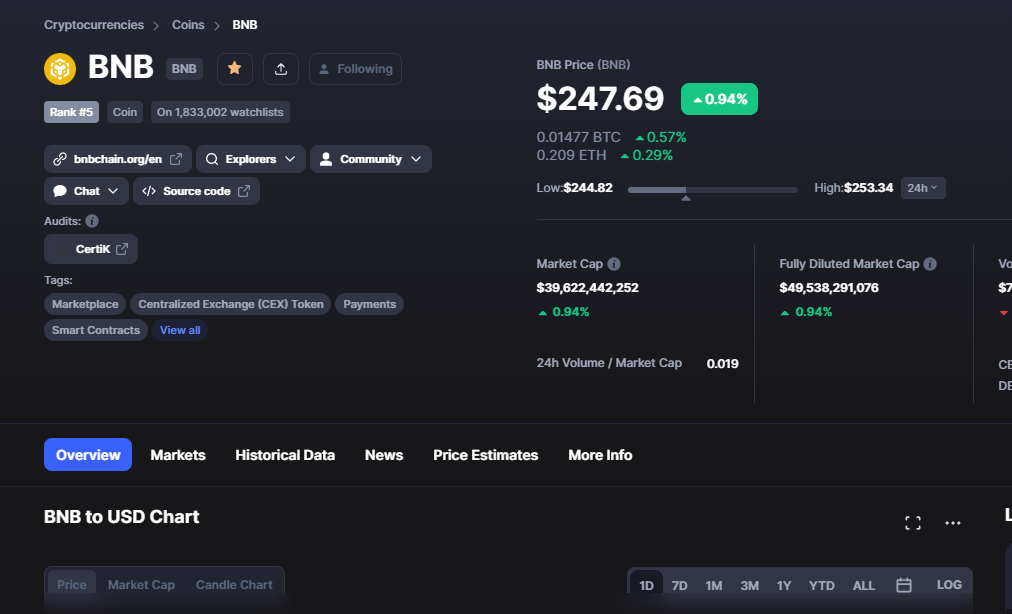
Task: Click the green 0.94% price change badge
Action: click(719, 99)
